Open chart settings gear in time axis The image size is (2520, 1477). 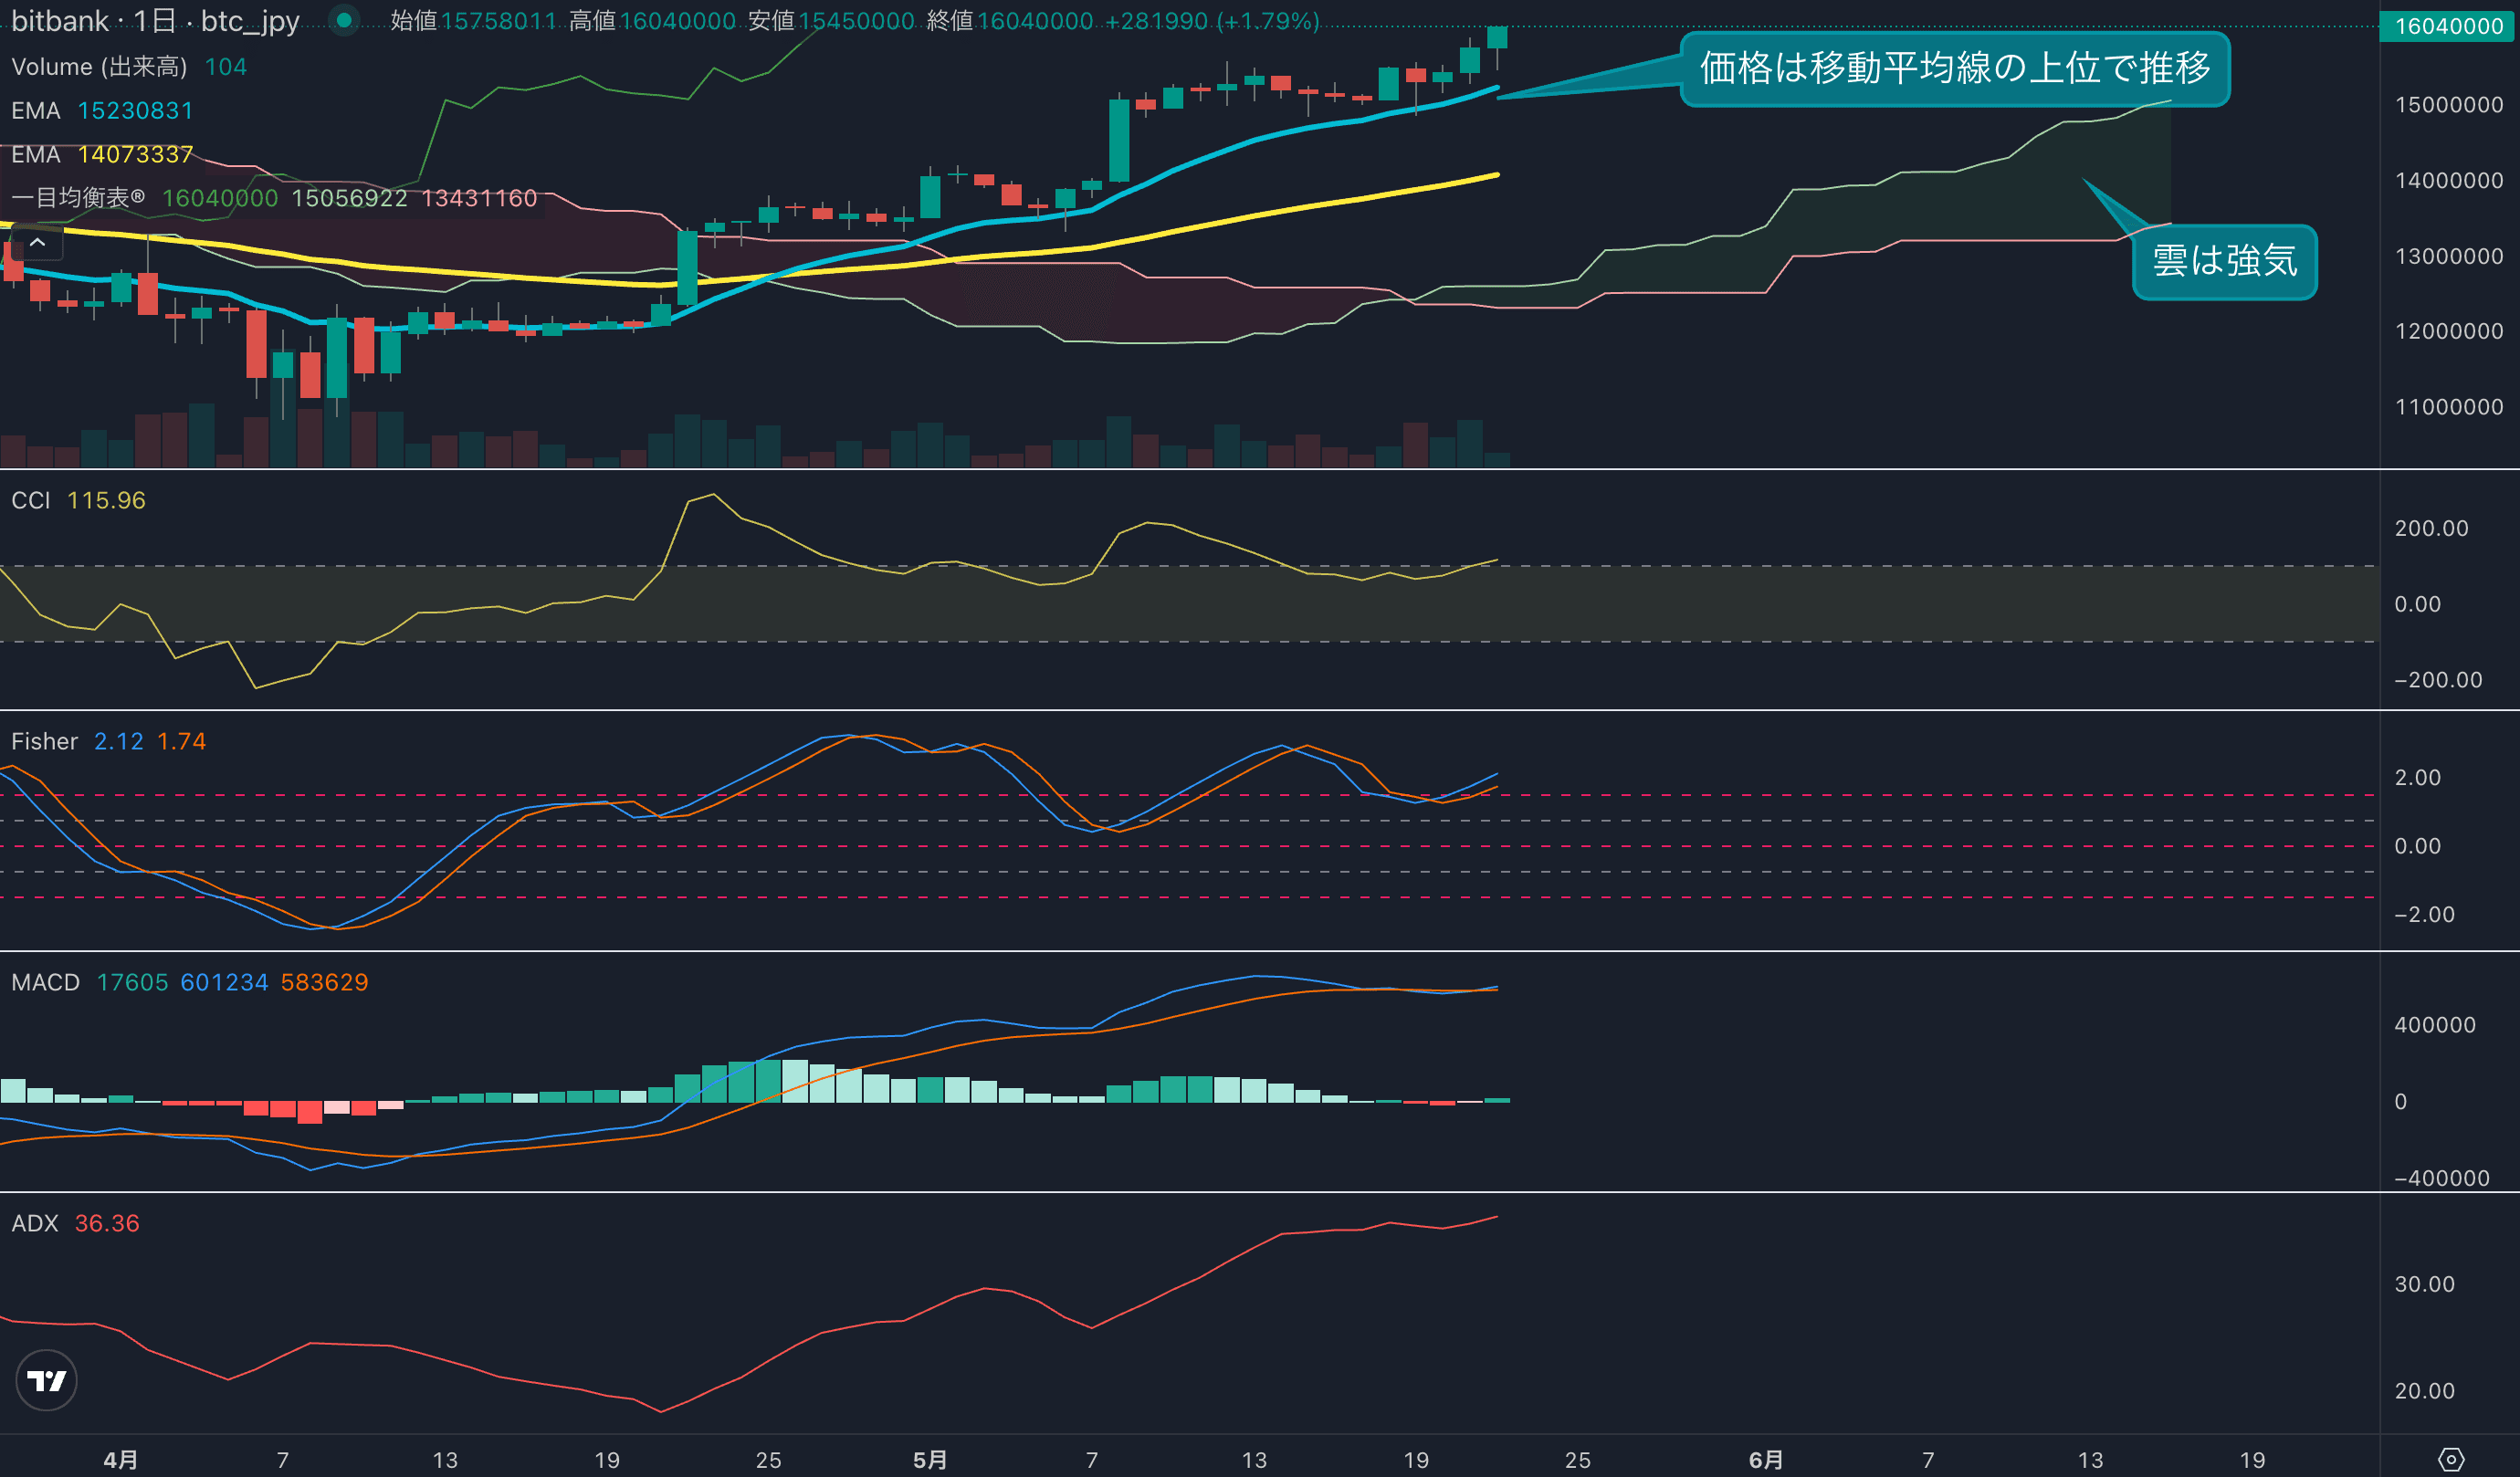2450,1459
